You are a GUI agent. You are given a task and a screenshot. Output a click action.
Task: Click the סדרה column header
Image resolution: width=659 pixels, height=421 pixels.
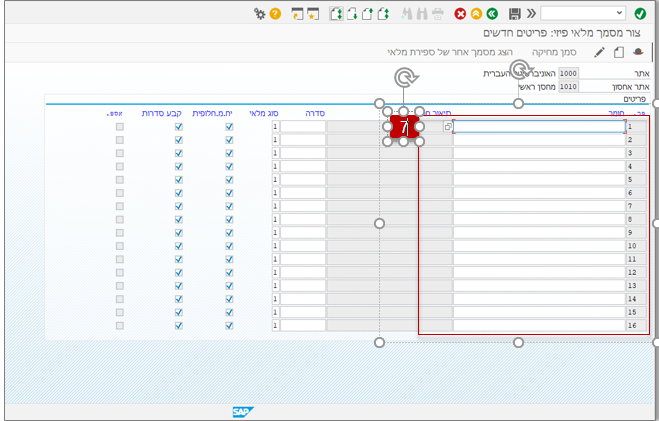coord(315,113)
